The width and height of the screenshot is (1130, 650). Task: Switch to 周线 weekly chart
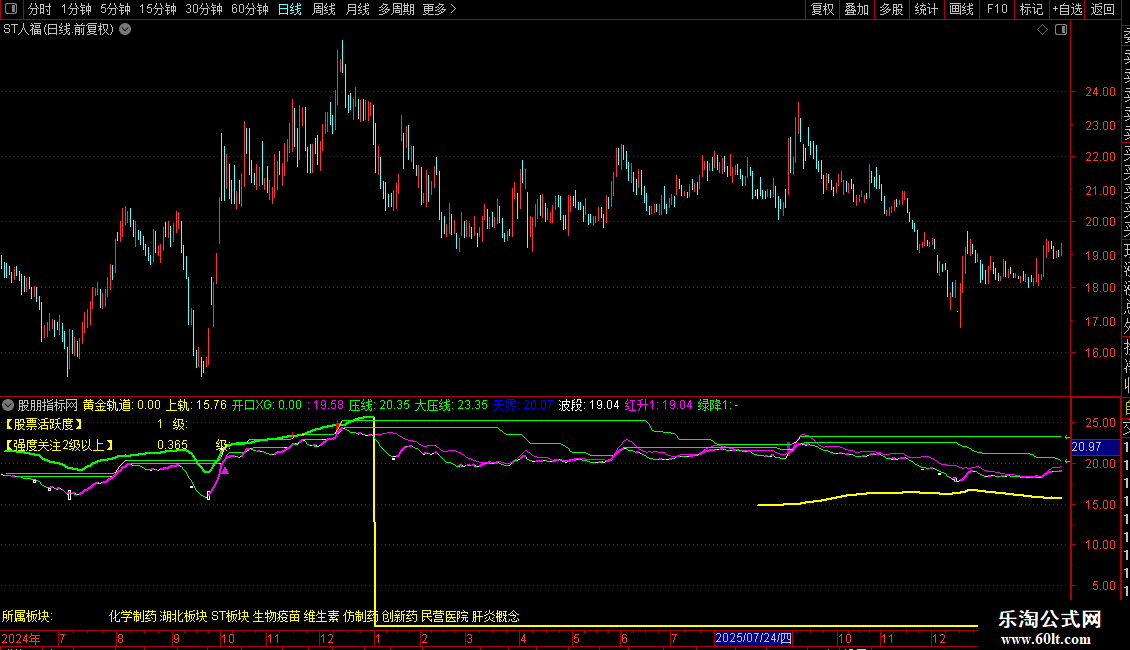(324, 9)
